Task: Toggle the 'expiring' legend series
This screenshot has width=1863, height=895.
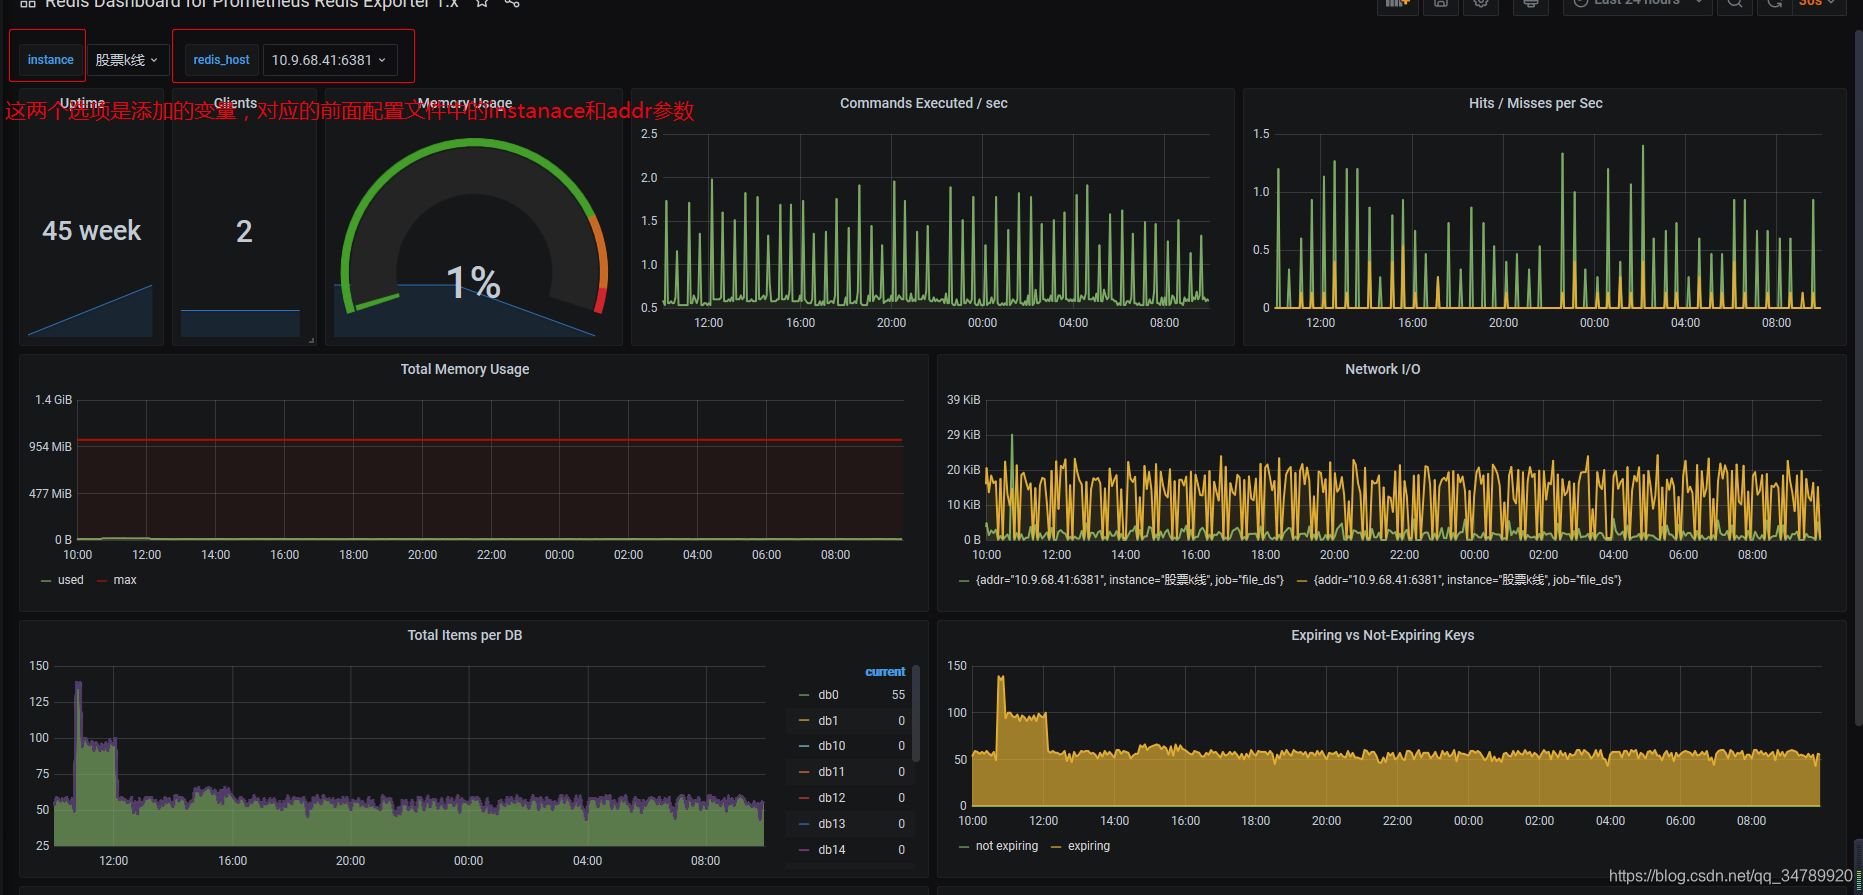Action: click(x=1088, y=846)
